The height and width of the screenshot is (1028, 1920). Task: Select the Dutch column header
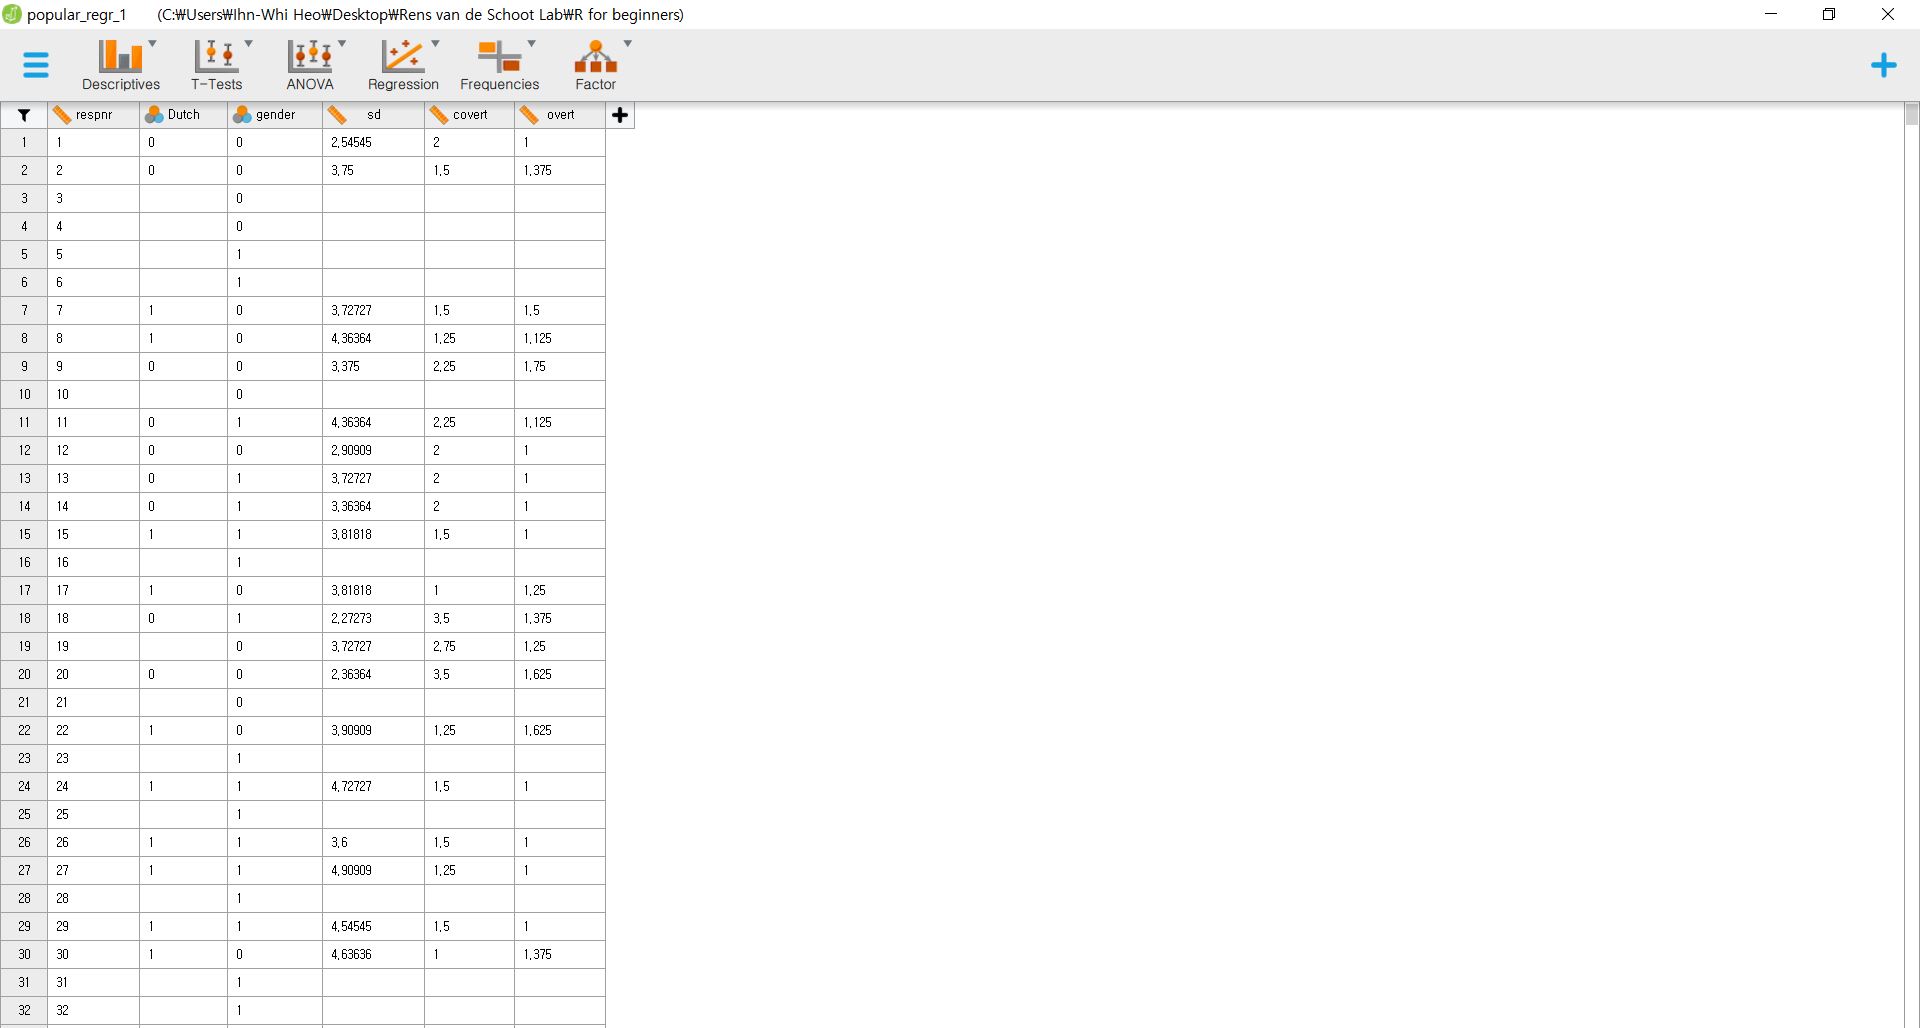click(183, 115)
